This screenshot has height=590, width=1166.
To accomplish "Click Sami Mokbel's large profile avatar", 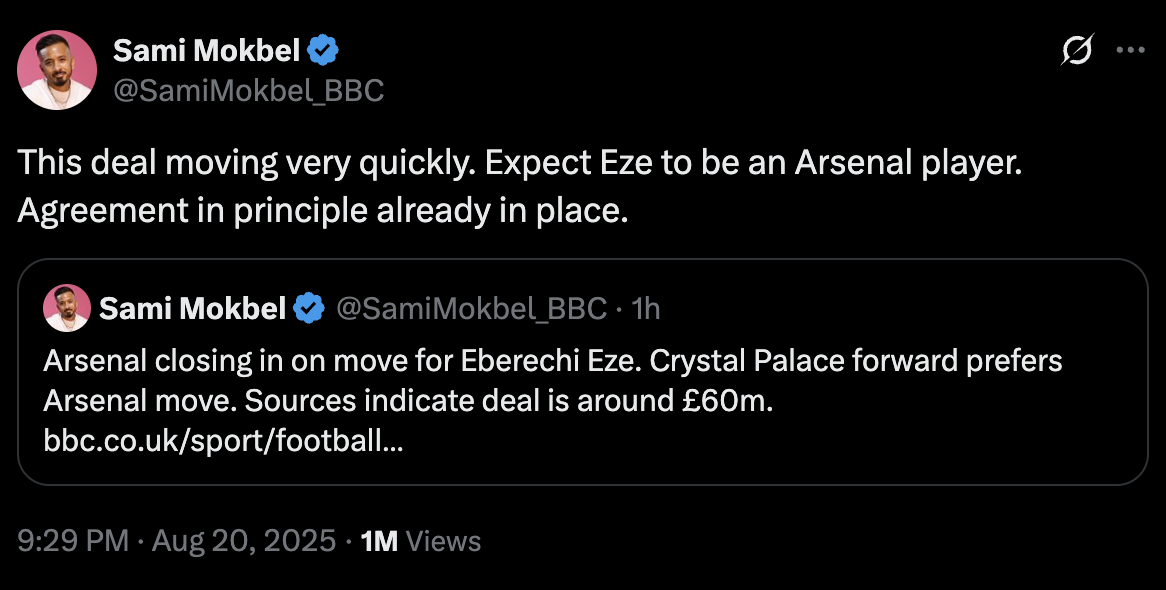I will 57,70.
